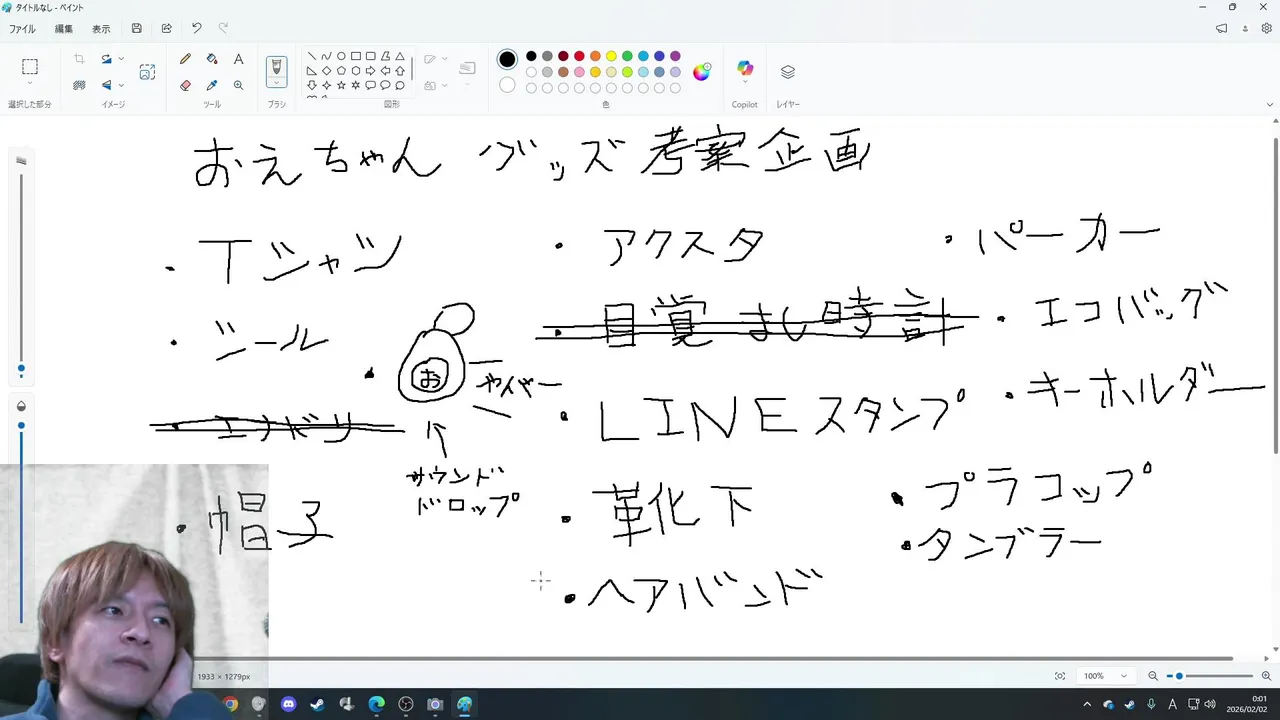This screenshot has width=1280, height=720.
Task: Show hidden system tray icons chevron
Action: [1087, 704]
